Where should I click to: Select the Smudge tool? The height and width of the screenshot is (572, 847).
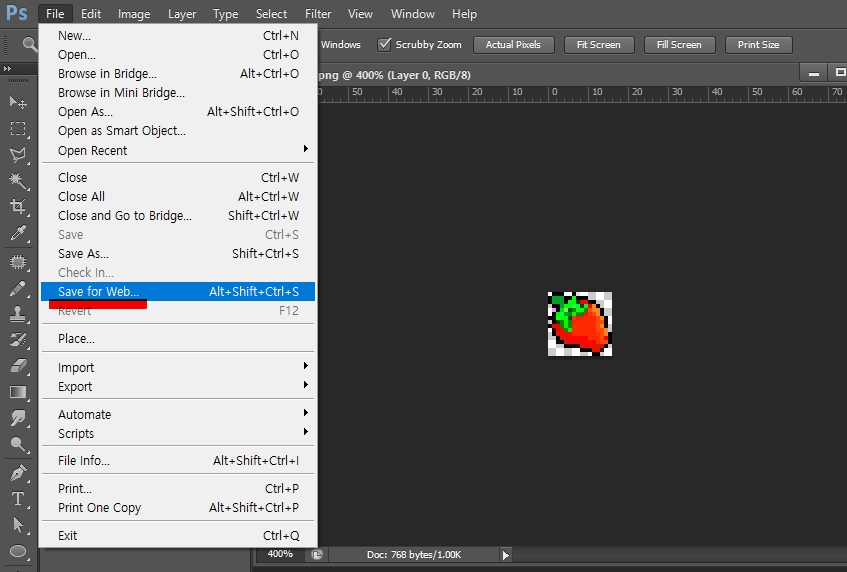(18, 418)
